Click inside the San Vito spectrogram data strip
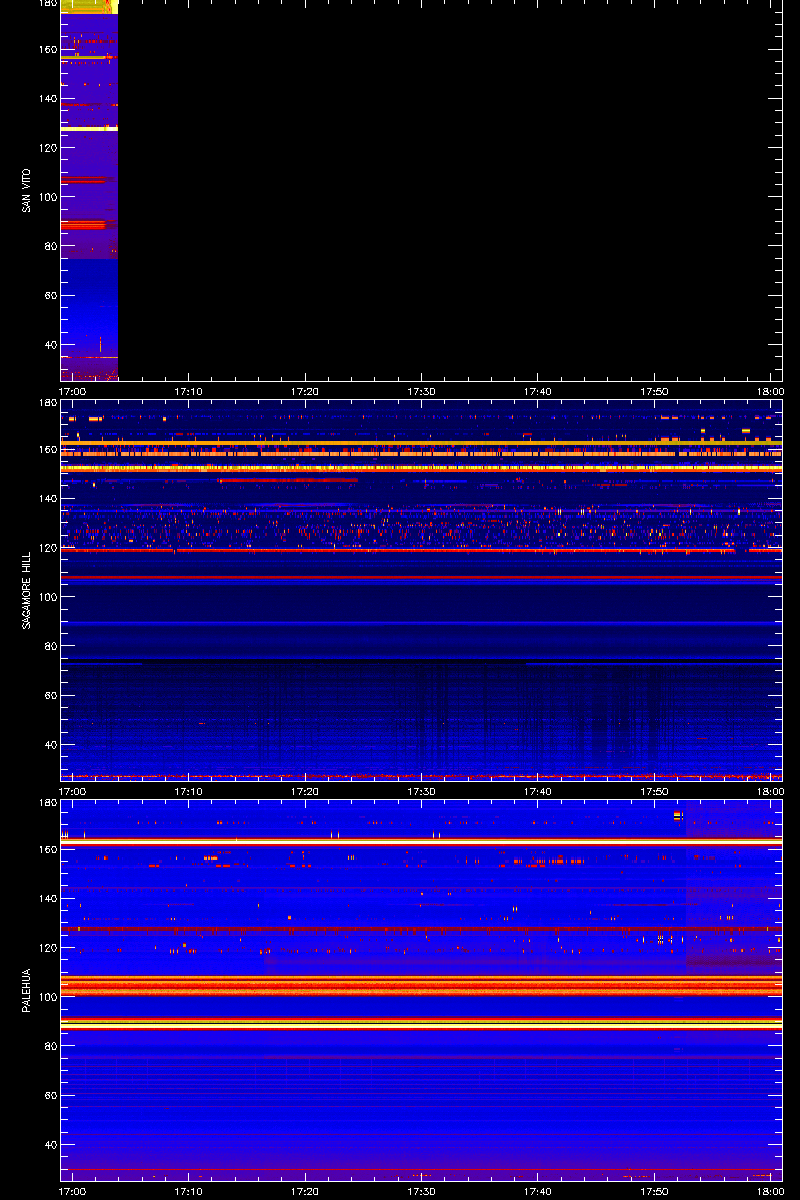The image size is (800, 1200). [89, 190]
